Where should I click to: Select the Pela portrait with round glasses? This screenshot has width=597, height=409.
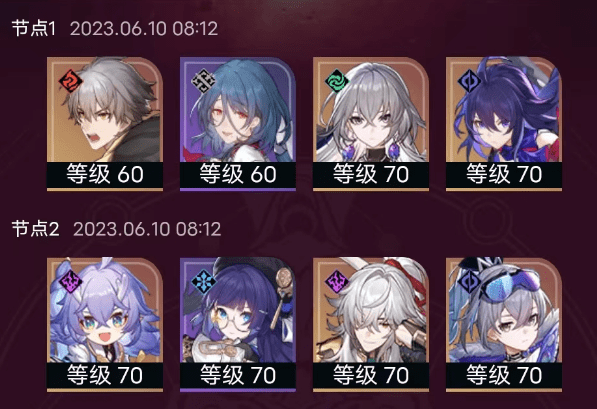238,310
